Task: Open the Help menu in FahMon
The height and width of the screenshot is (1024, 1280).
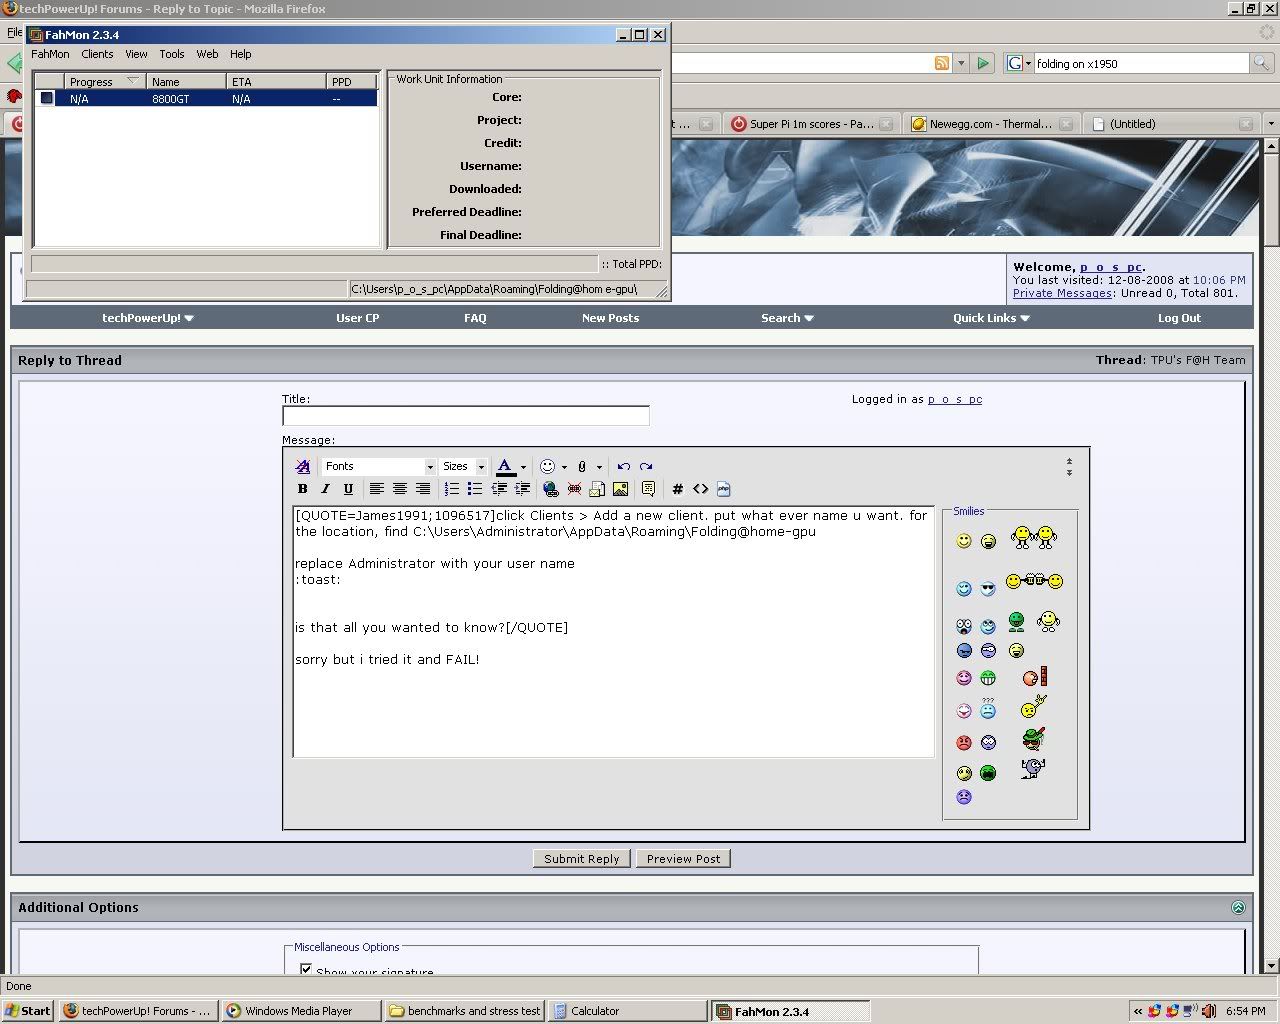Action: point(240,54)
